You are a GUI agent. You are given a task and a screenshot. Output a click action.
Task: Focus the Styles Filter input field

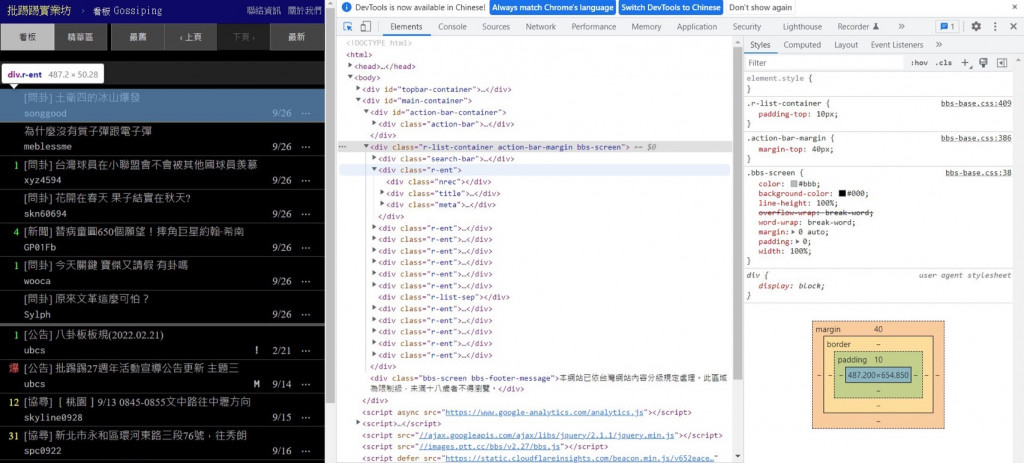click(825, 63)
